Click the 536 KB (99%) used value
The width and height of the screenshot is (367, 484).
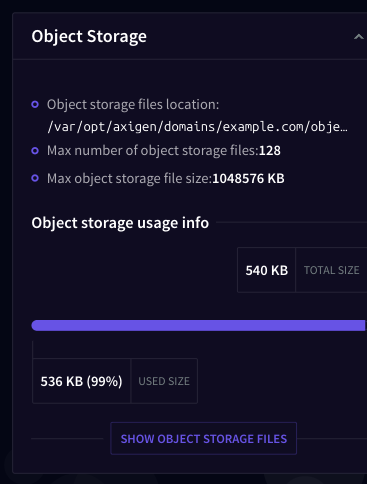point(82,381)
